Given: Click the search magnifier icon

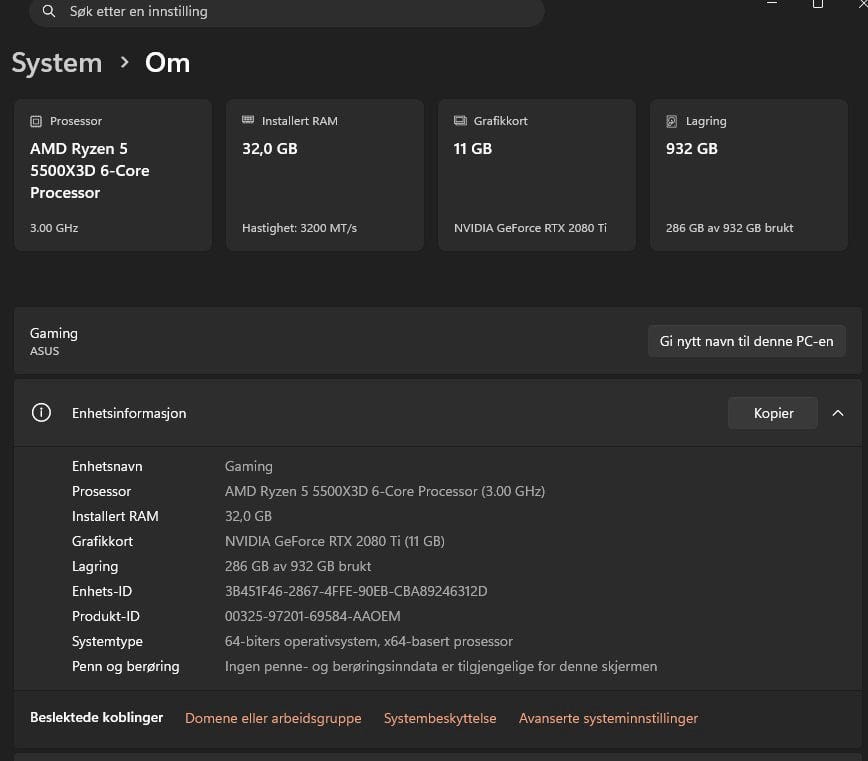Looking at the screenshot, I should 49,11.
